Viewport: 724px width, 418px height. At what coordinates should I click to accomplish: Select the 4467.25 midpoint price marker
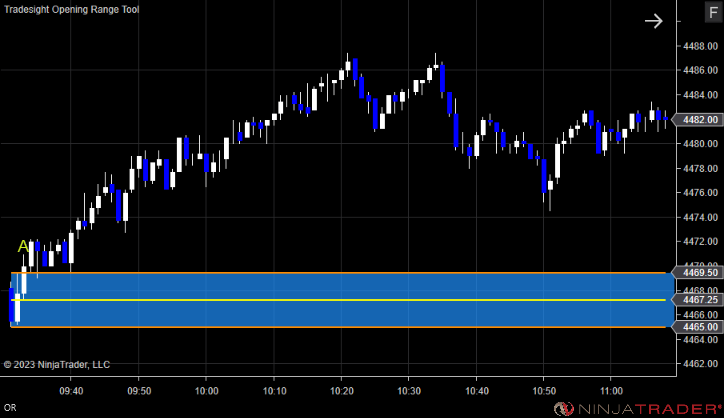(x=696, y=300)
